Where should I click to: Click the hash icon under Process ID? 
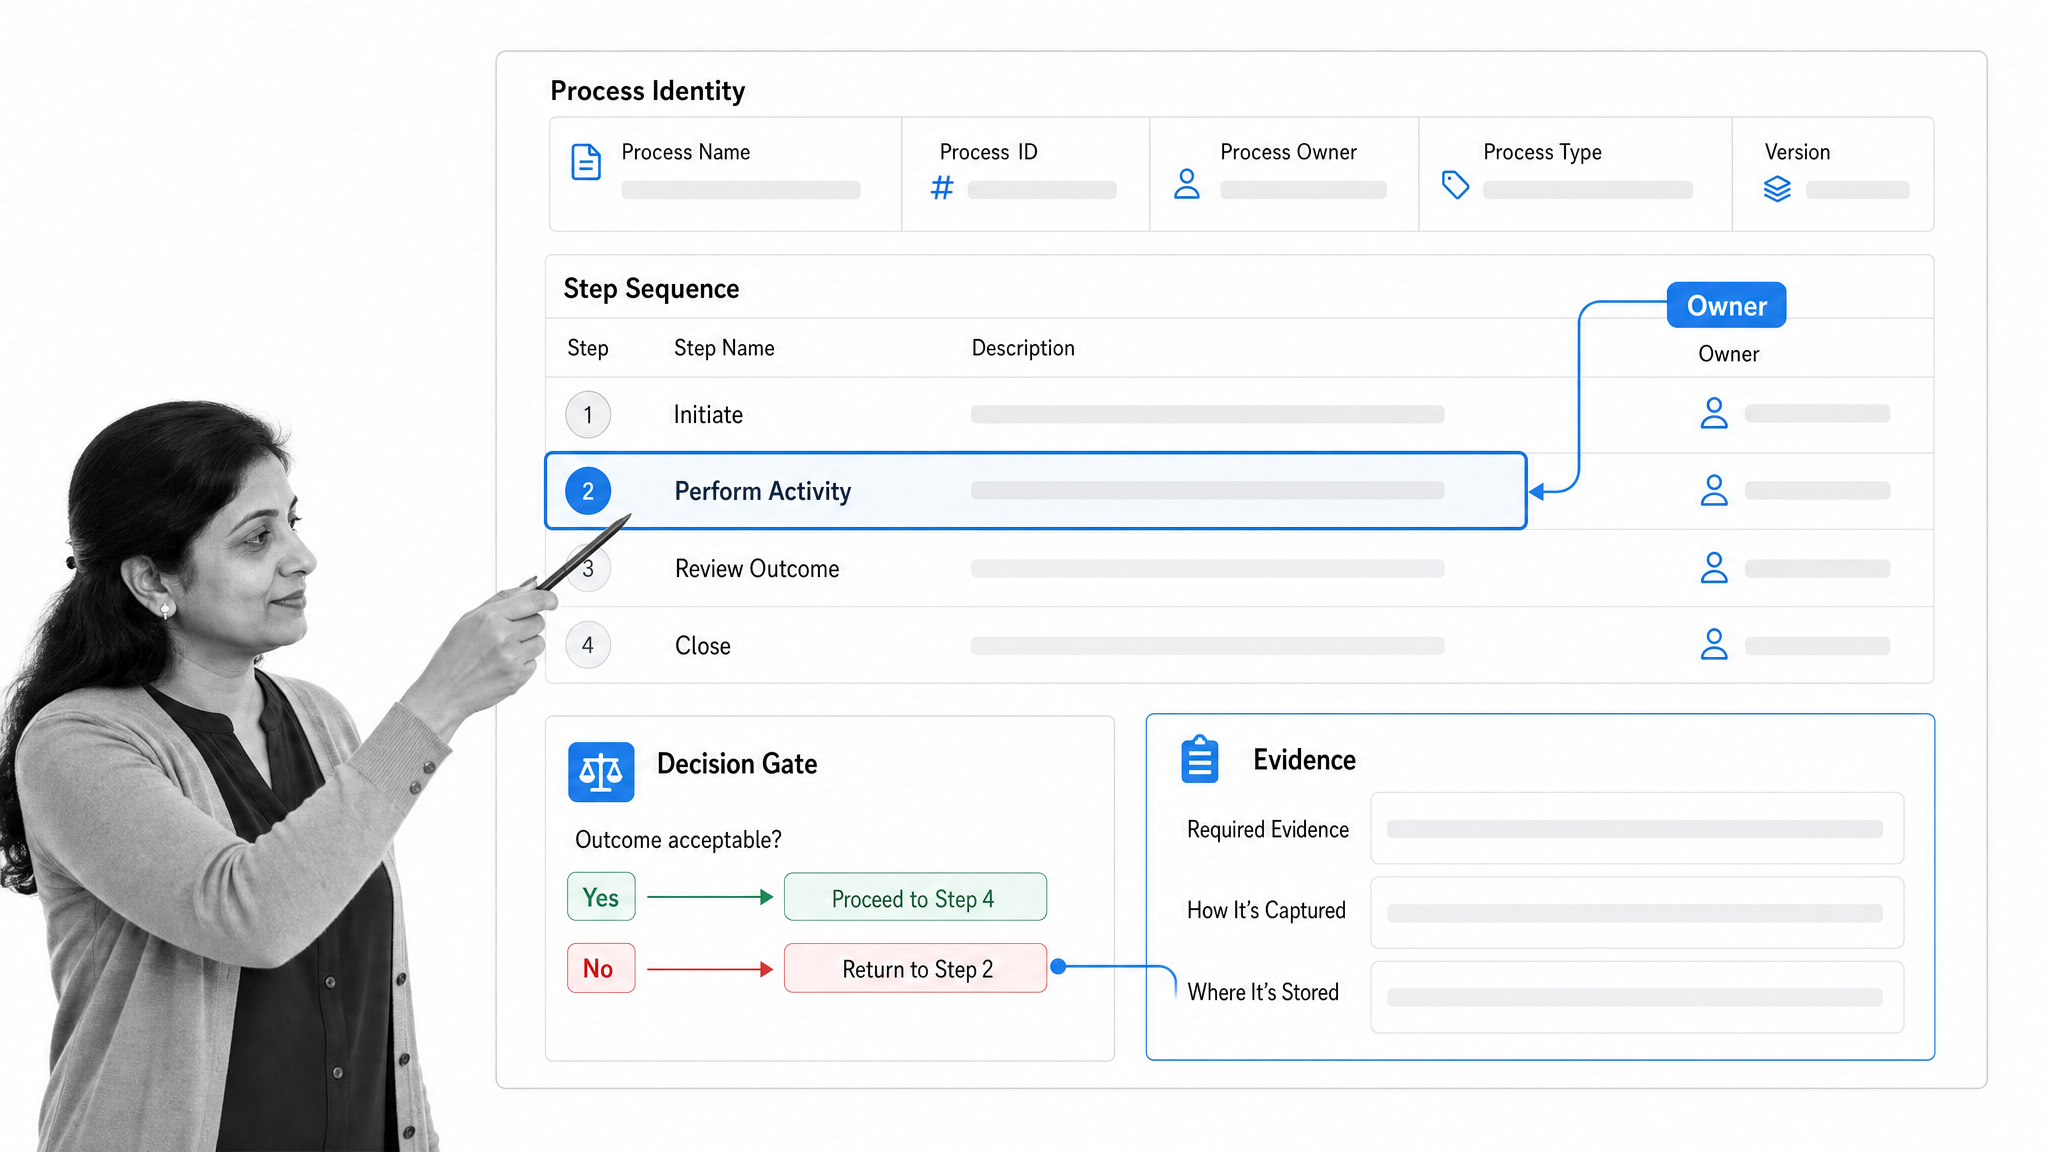[x=942, y=188]
